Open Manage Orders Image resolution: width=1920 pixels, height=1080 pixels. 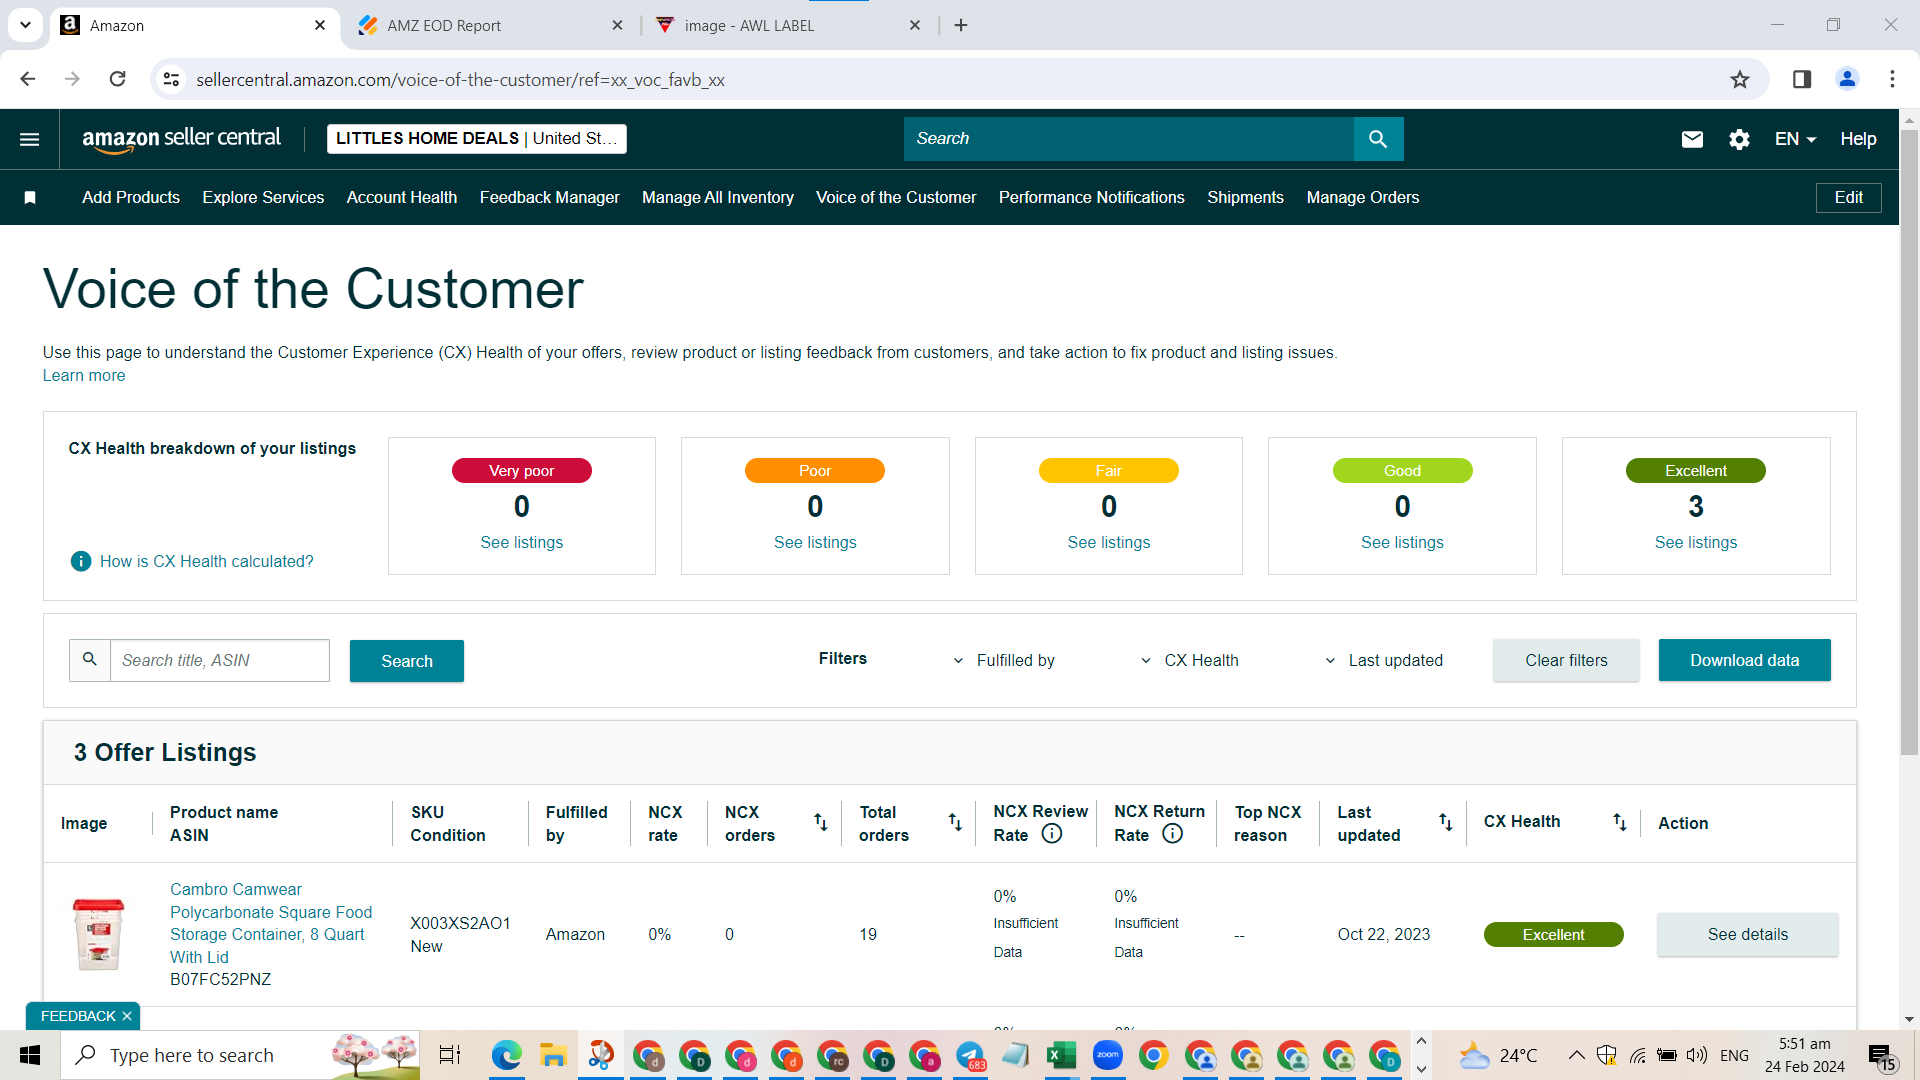[1362, 198]
